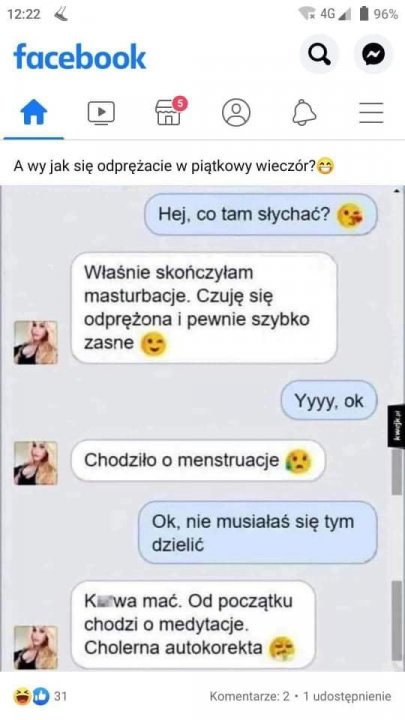Viewport: 405px width, 720px height.
Task: Go to the Home feed tab
Action: [34, 112]
